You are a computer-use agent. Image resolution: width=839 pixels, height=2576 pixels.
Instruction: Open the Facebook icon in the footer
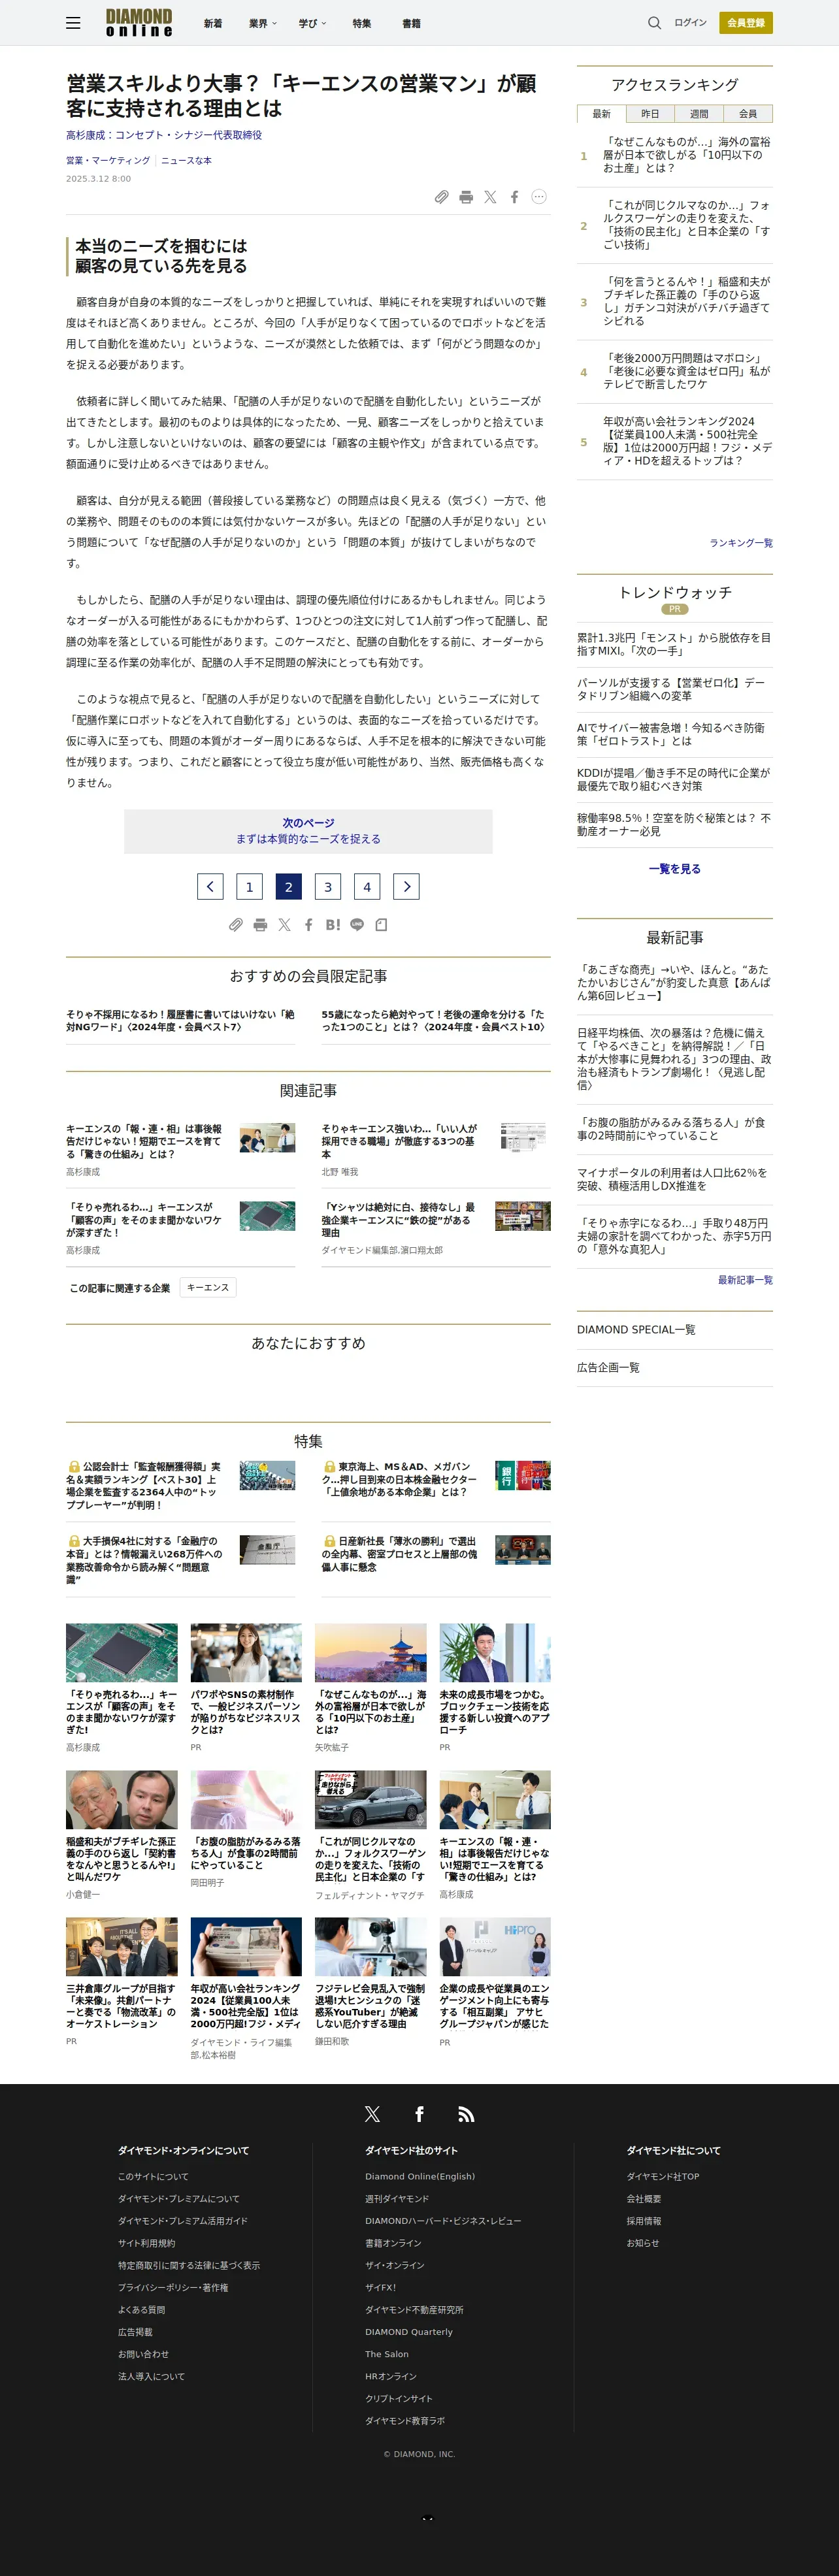click(x=419, y=2113)
